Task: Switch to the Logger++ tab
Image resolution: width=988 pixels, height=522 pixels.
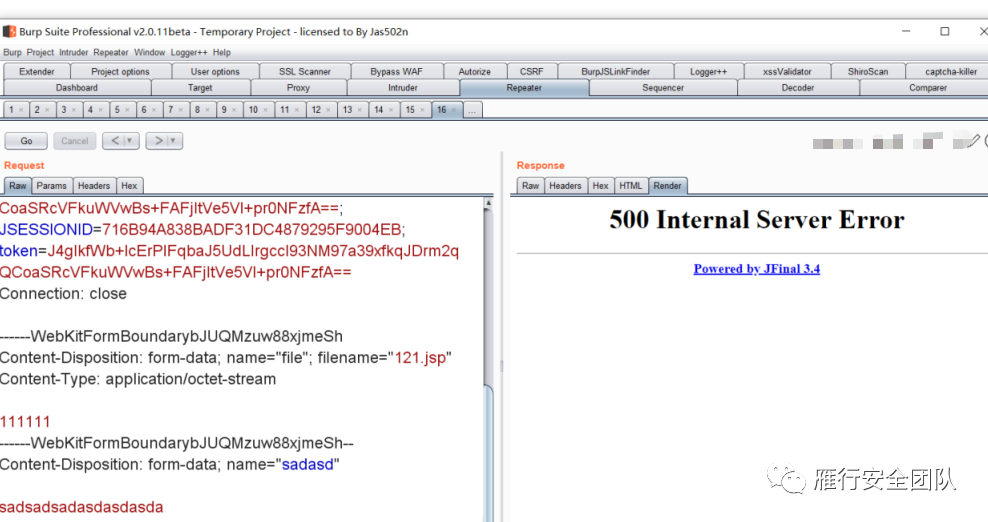Action: (x=708, y=71)
